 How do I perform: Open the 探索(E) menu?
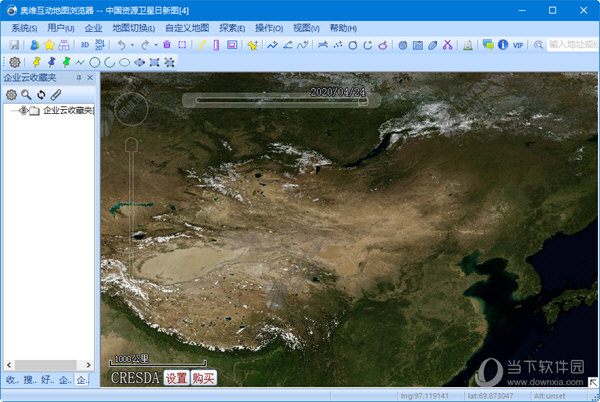pyautogui.click(x=232, y=28)
